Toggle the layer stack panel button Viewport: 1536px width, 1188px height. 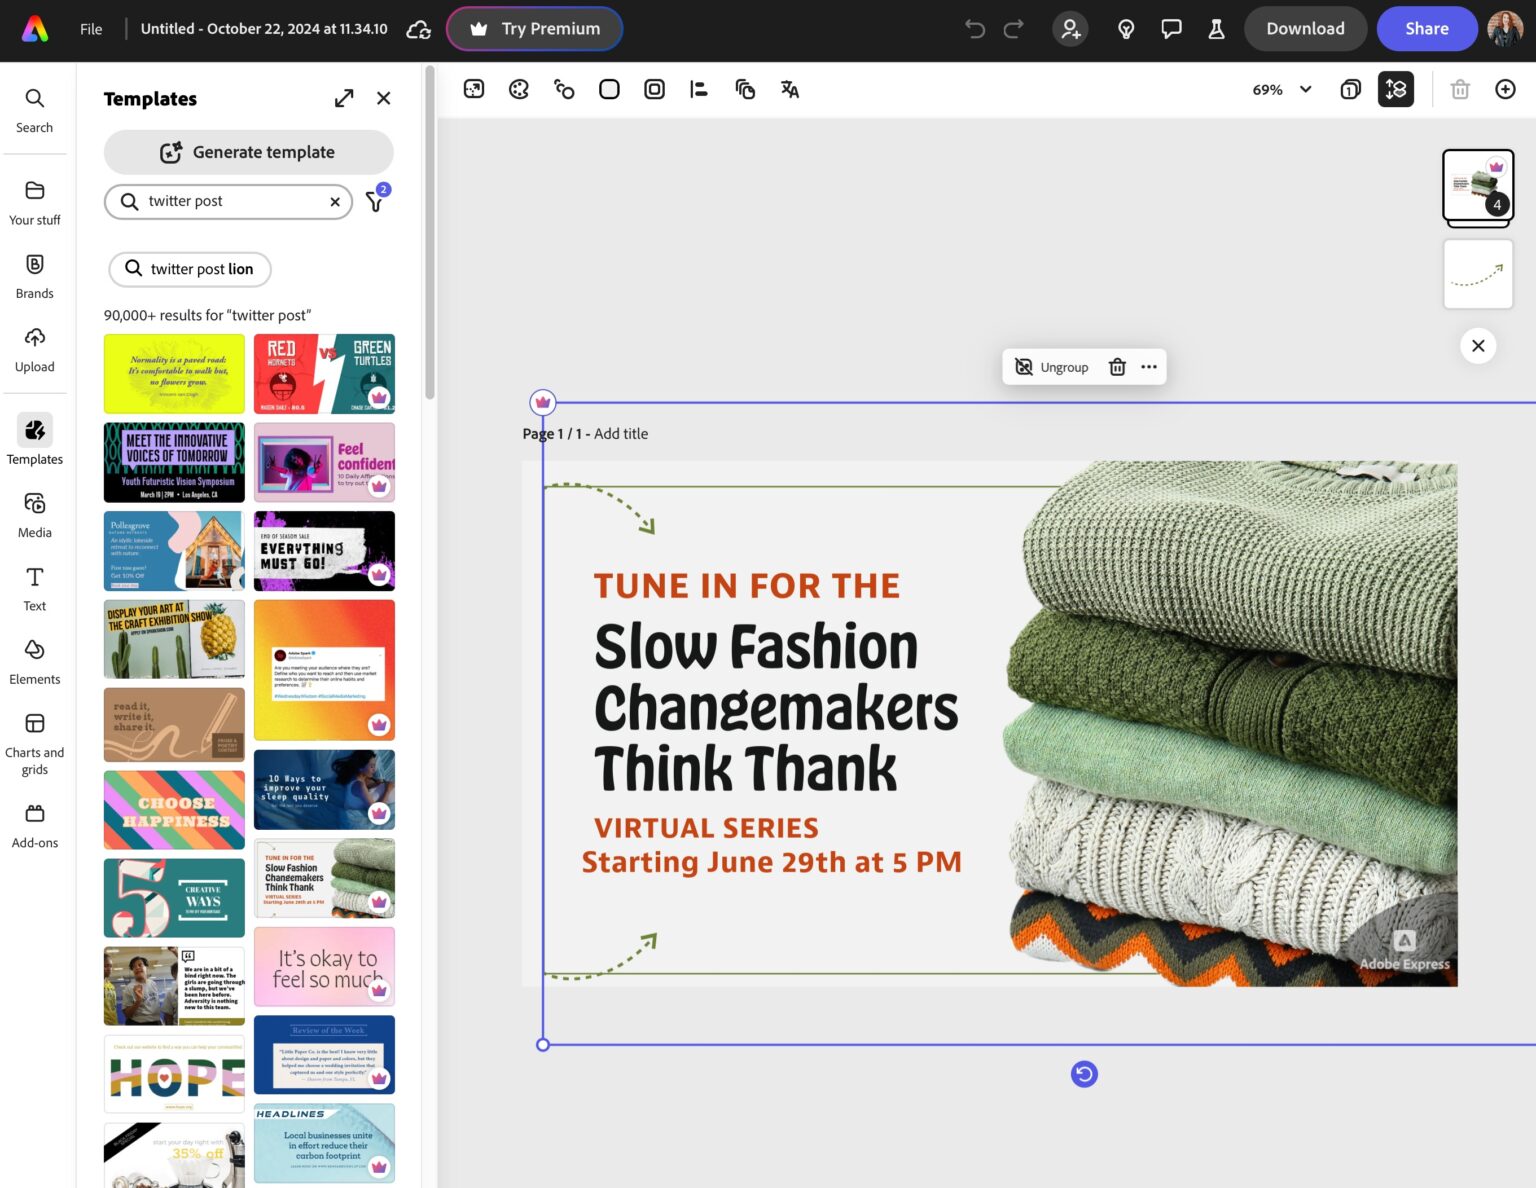pos(1396,90)
